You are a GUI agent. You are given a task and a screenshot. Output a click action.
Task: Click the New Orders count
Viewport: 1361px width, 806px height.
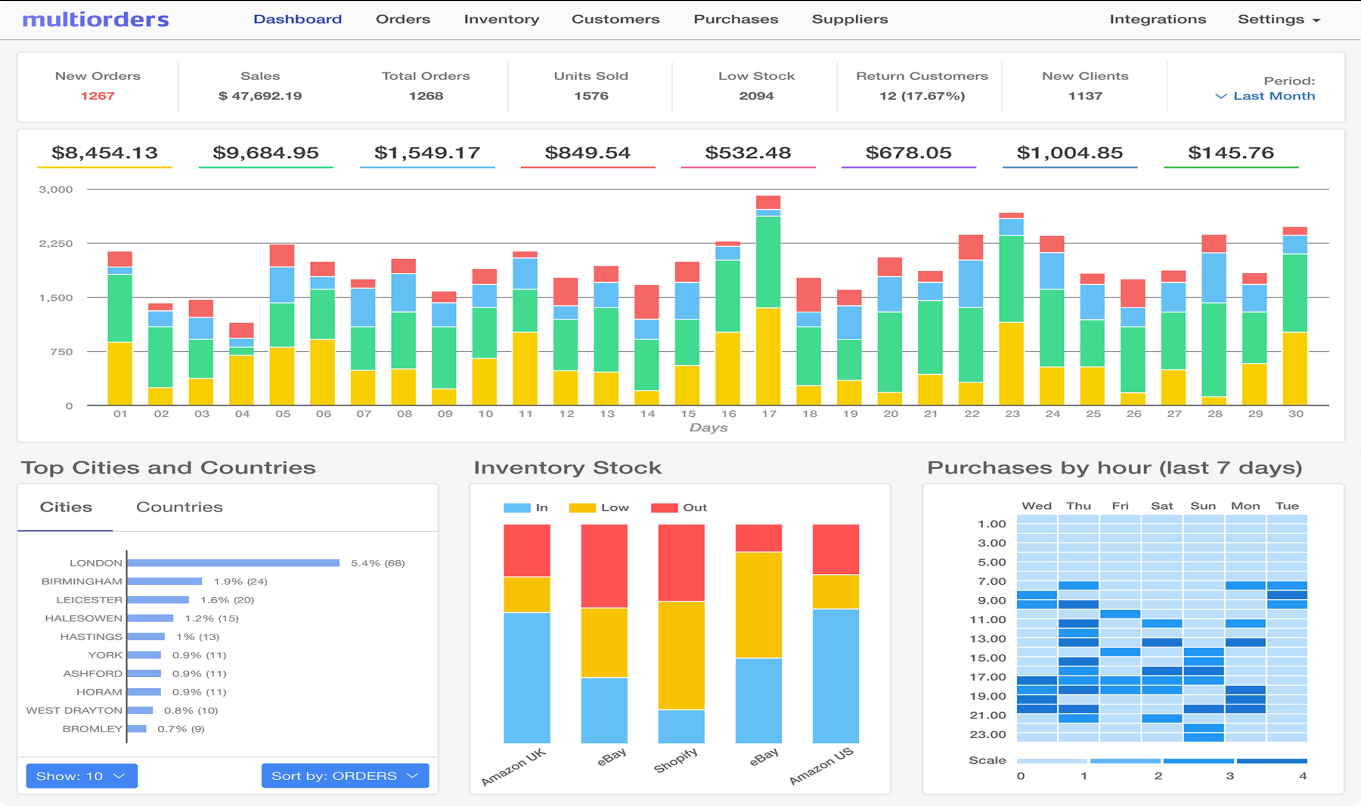click(x=98, y=96)
